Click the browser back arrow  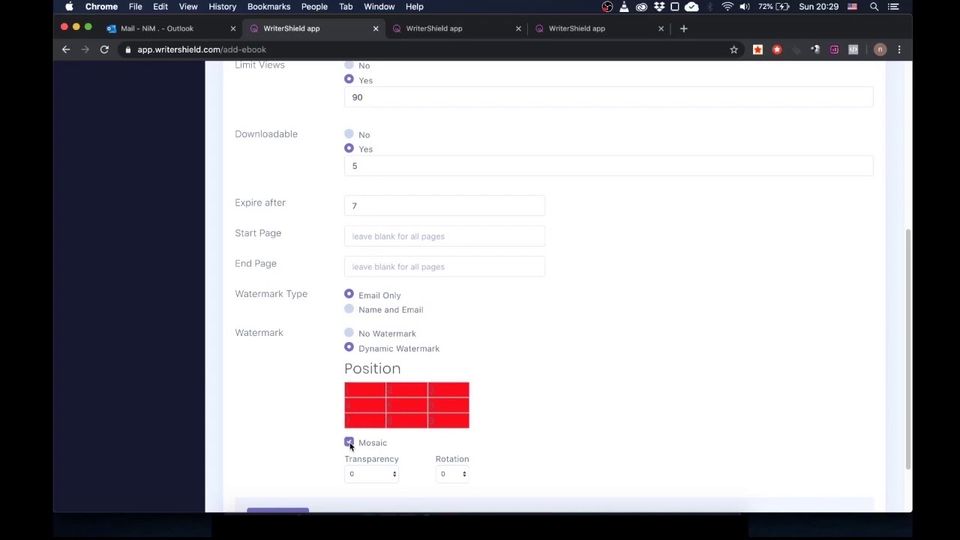point(66,50)
